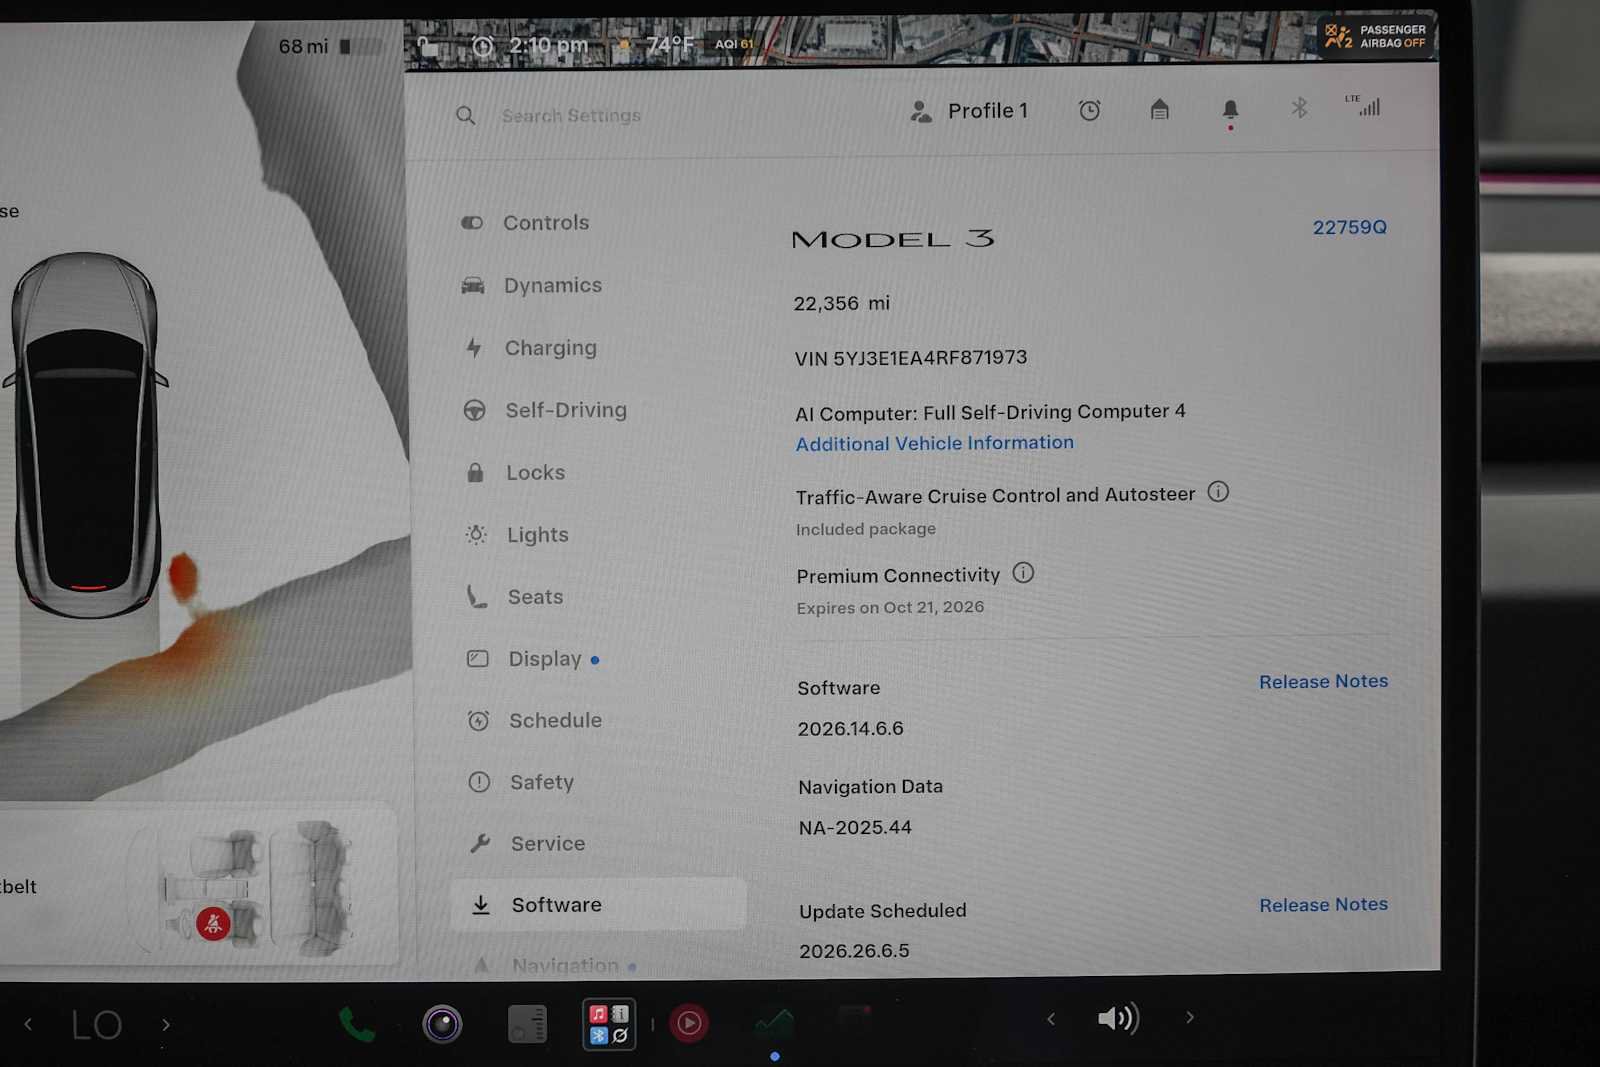Tap scheduled update version 2026.26.6.5
This screenshot has width=1600, height=1067.
point(854,951)
